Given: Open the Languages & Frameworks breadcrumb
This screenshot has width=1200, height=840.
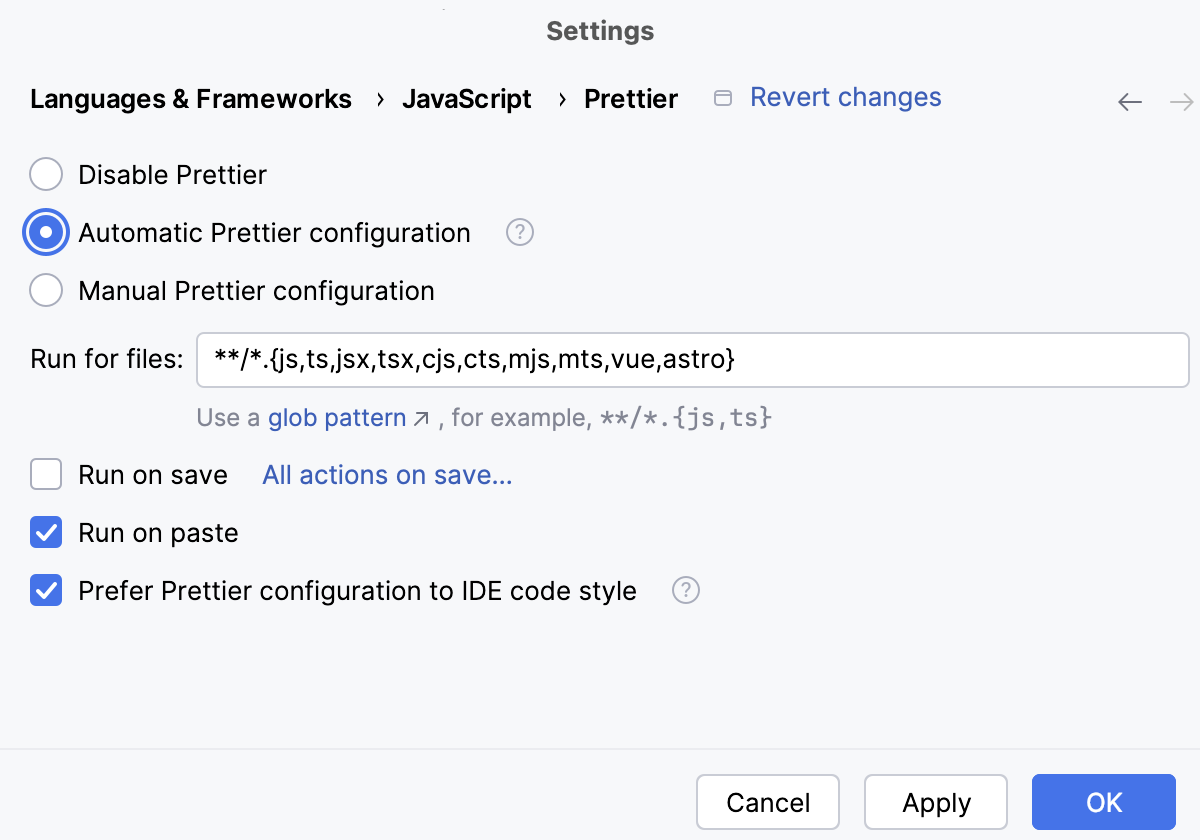Looking at the screenshot, I should (191, 99).
